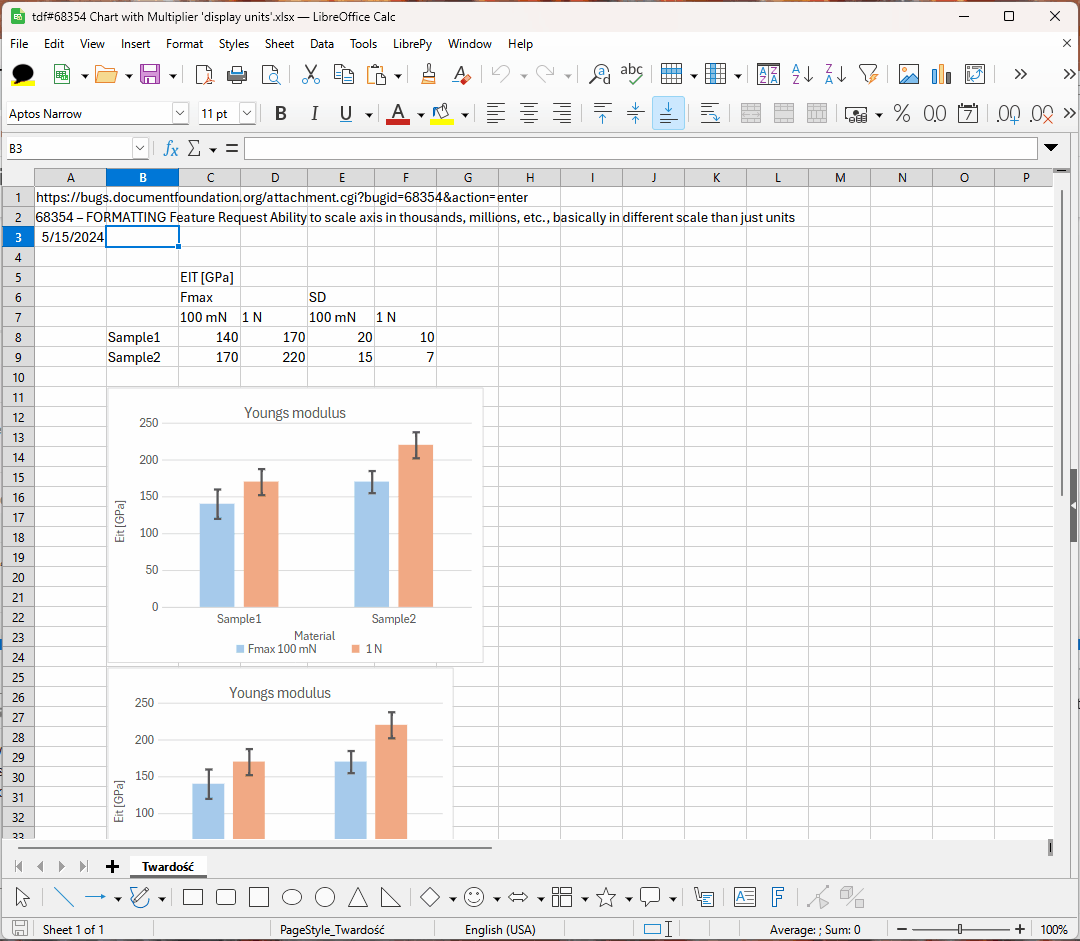
Task: Clone formatting with the paintbrush icon
Action: [428, 74]
